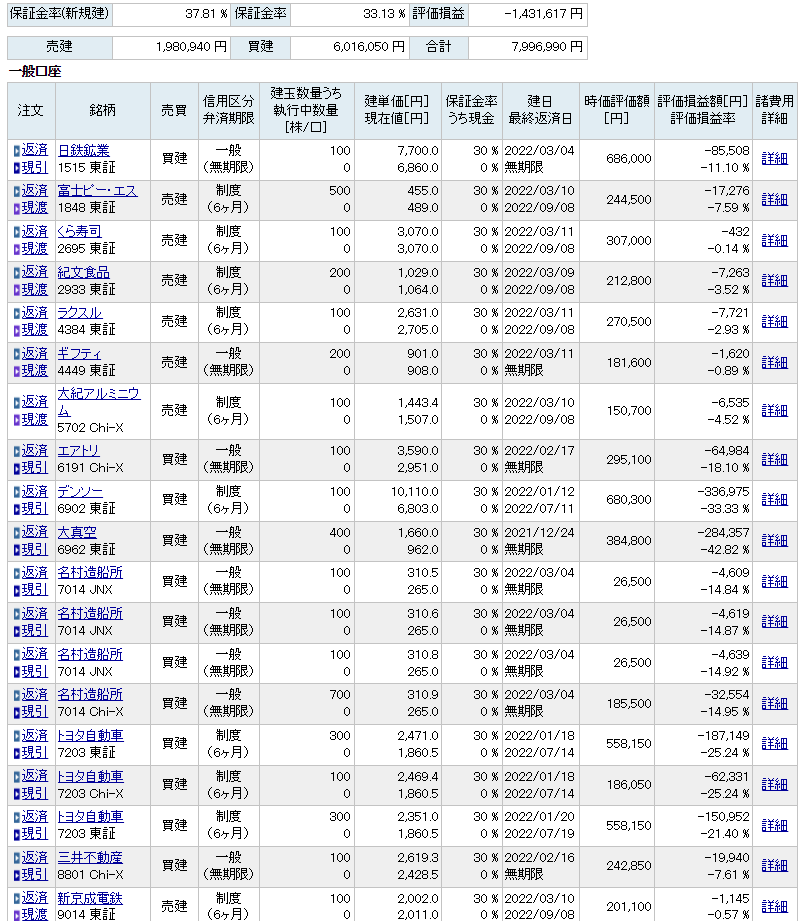Open the 三井不動産 stock name link
The height and width of the screenshot is (921, 803).
click(90, 857)
